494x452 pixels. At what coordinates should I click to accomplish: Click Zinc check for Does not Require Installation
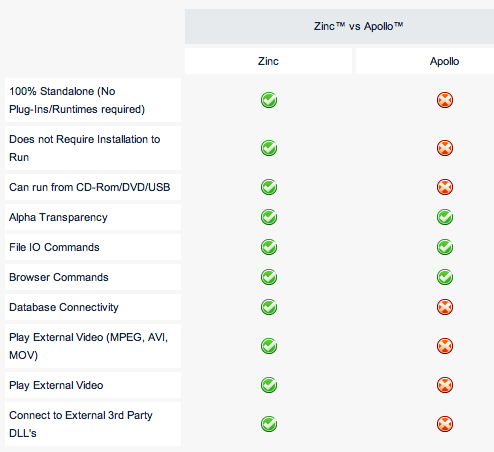point(269,148)
